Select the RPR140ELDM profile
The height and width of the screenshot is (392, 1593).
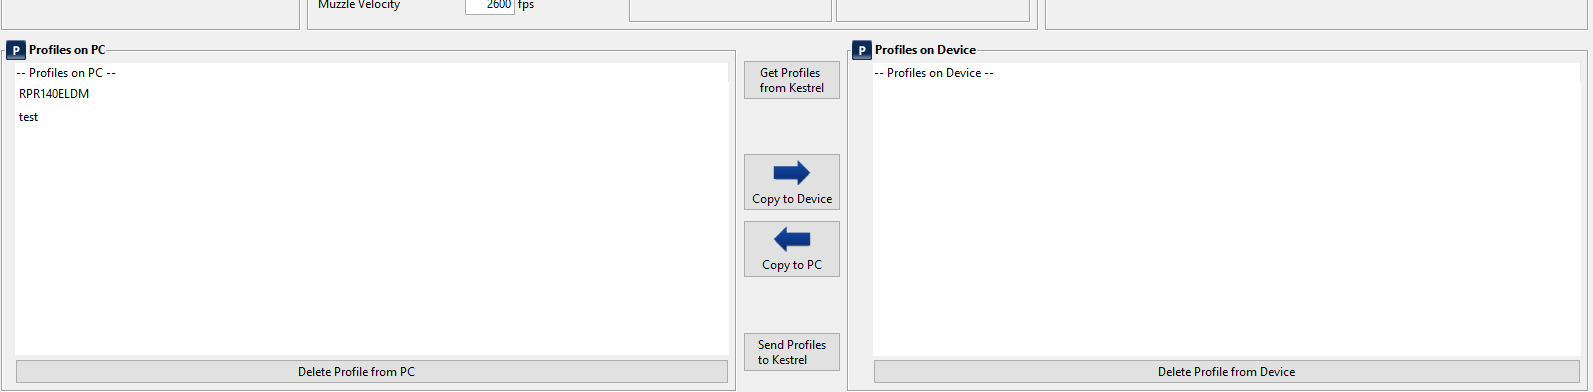coord(372,94)
